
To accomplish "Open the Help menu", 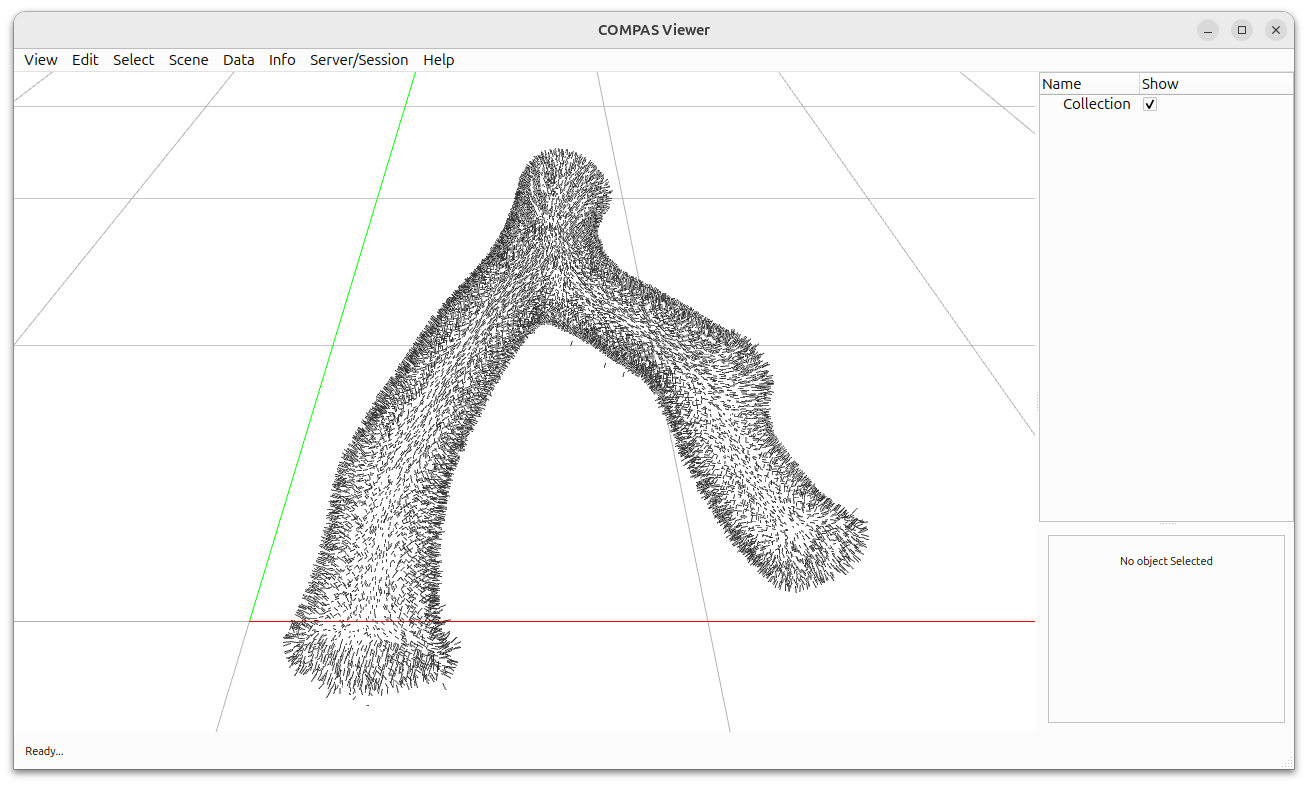I will pyautogui.click(x=438, y=60).
